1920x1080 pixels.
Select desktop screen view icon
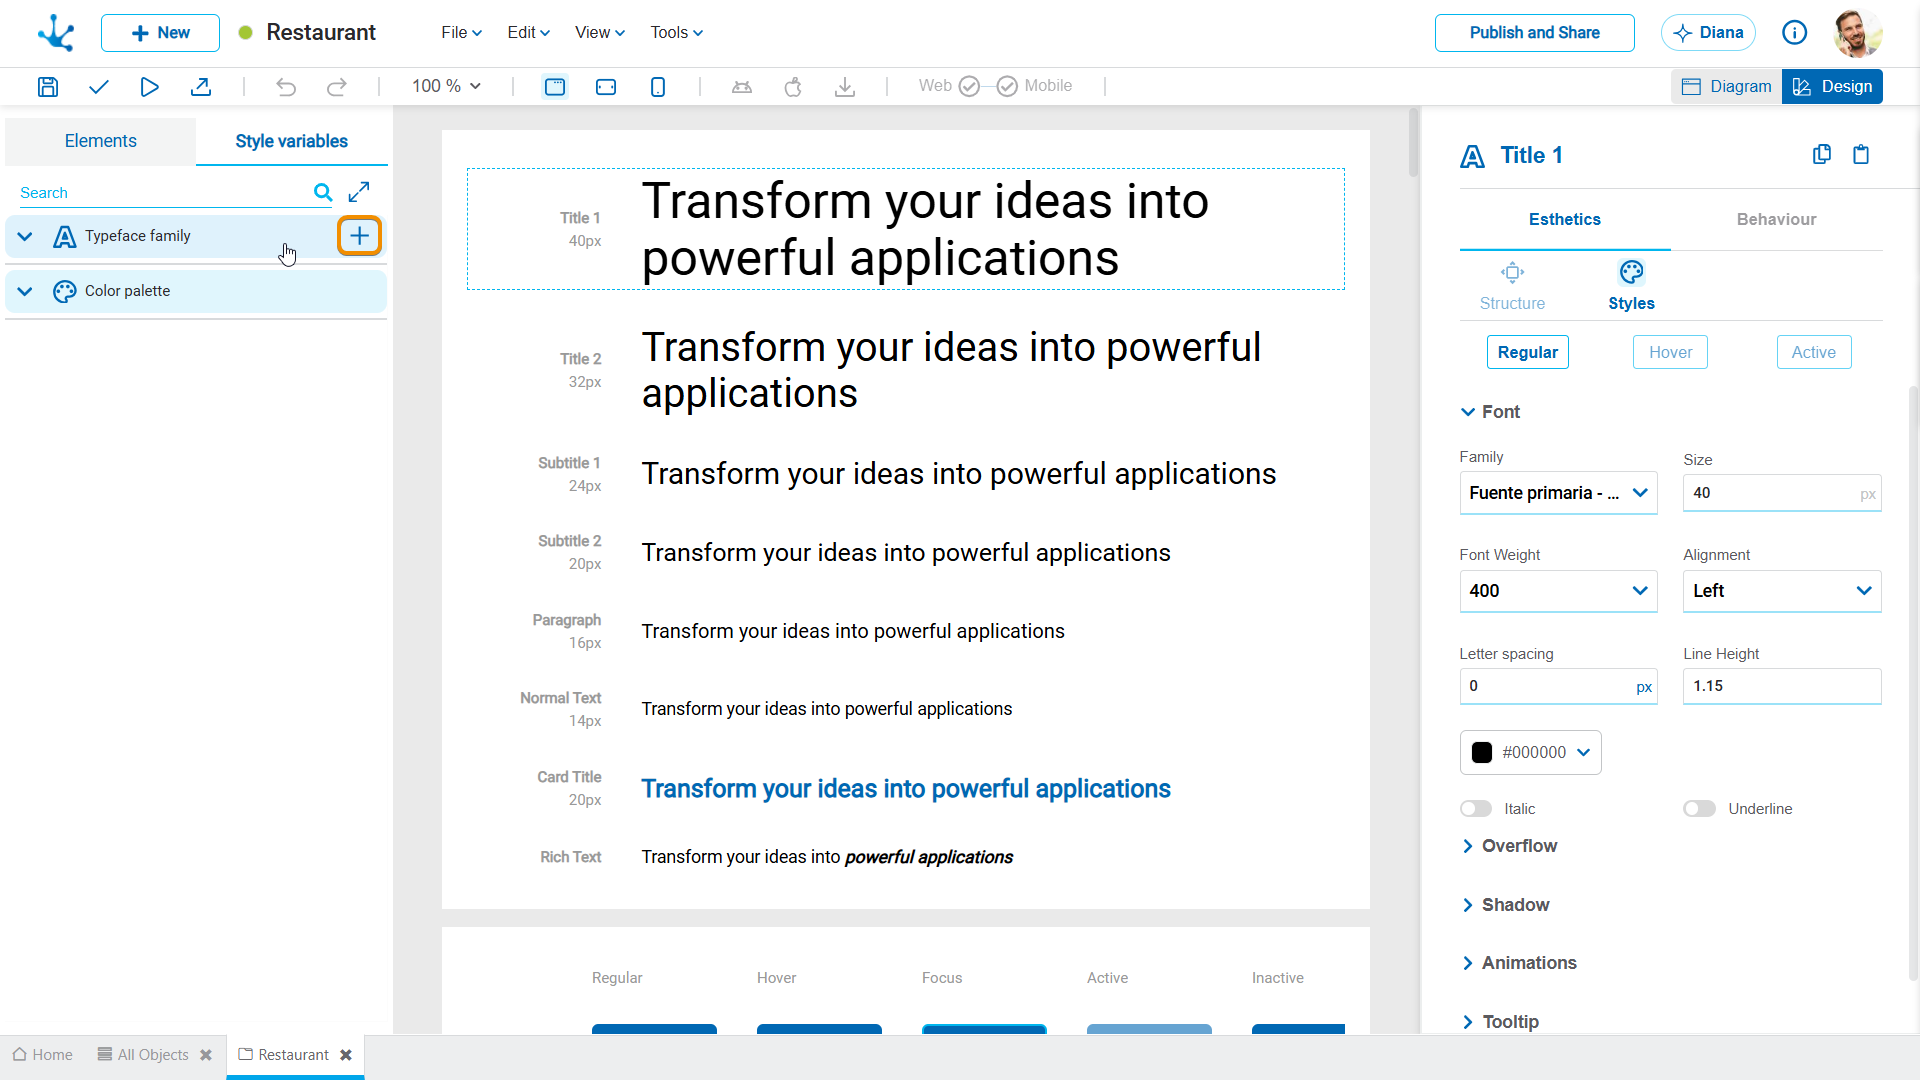555,87
